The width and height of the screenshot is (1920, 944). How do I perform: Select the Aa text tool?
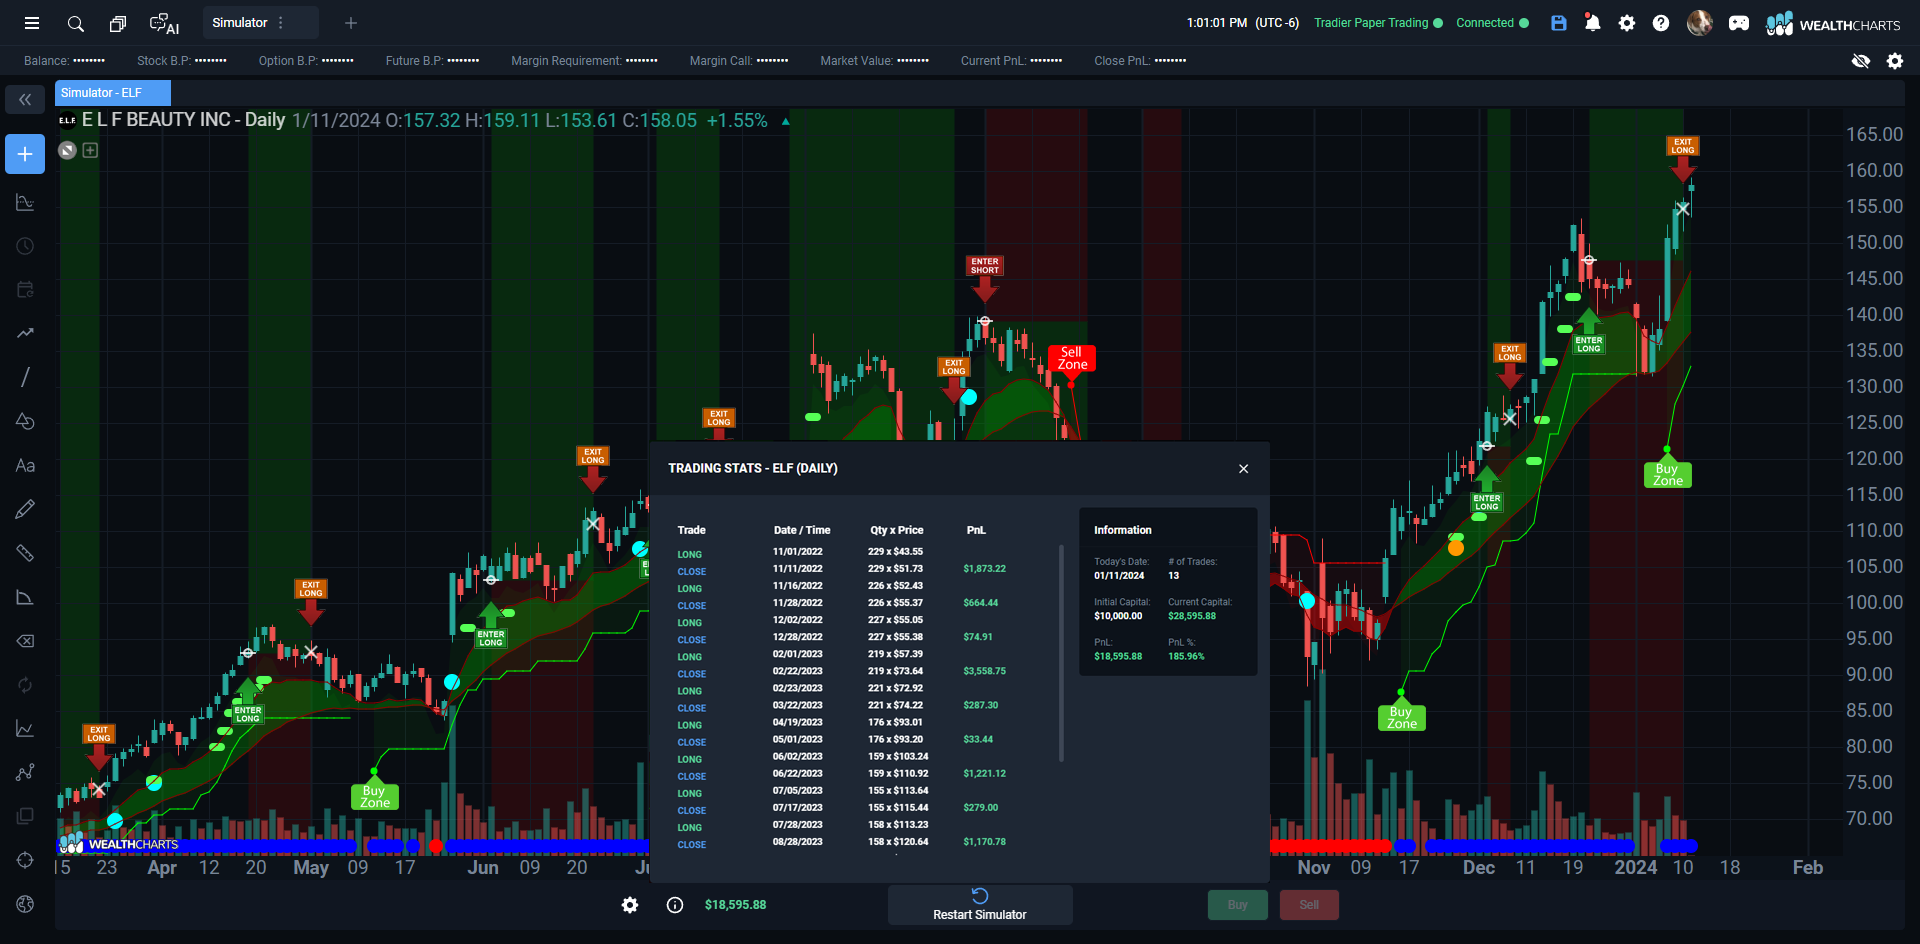point(25,465)
